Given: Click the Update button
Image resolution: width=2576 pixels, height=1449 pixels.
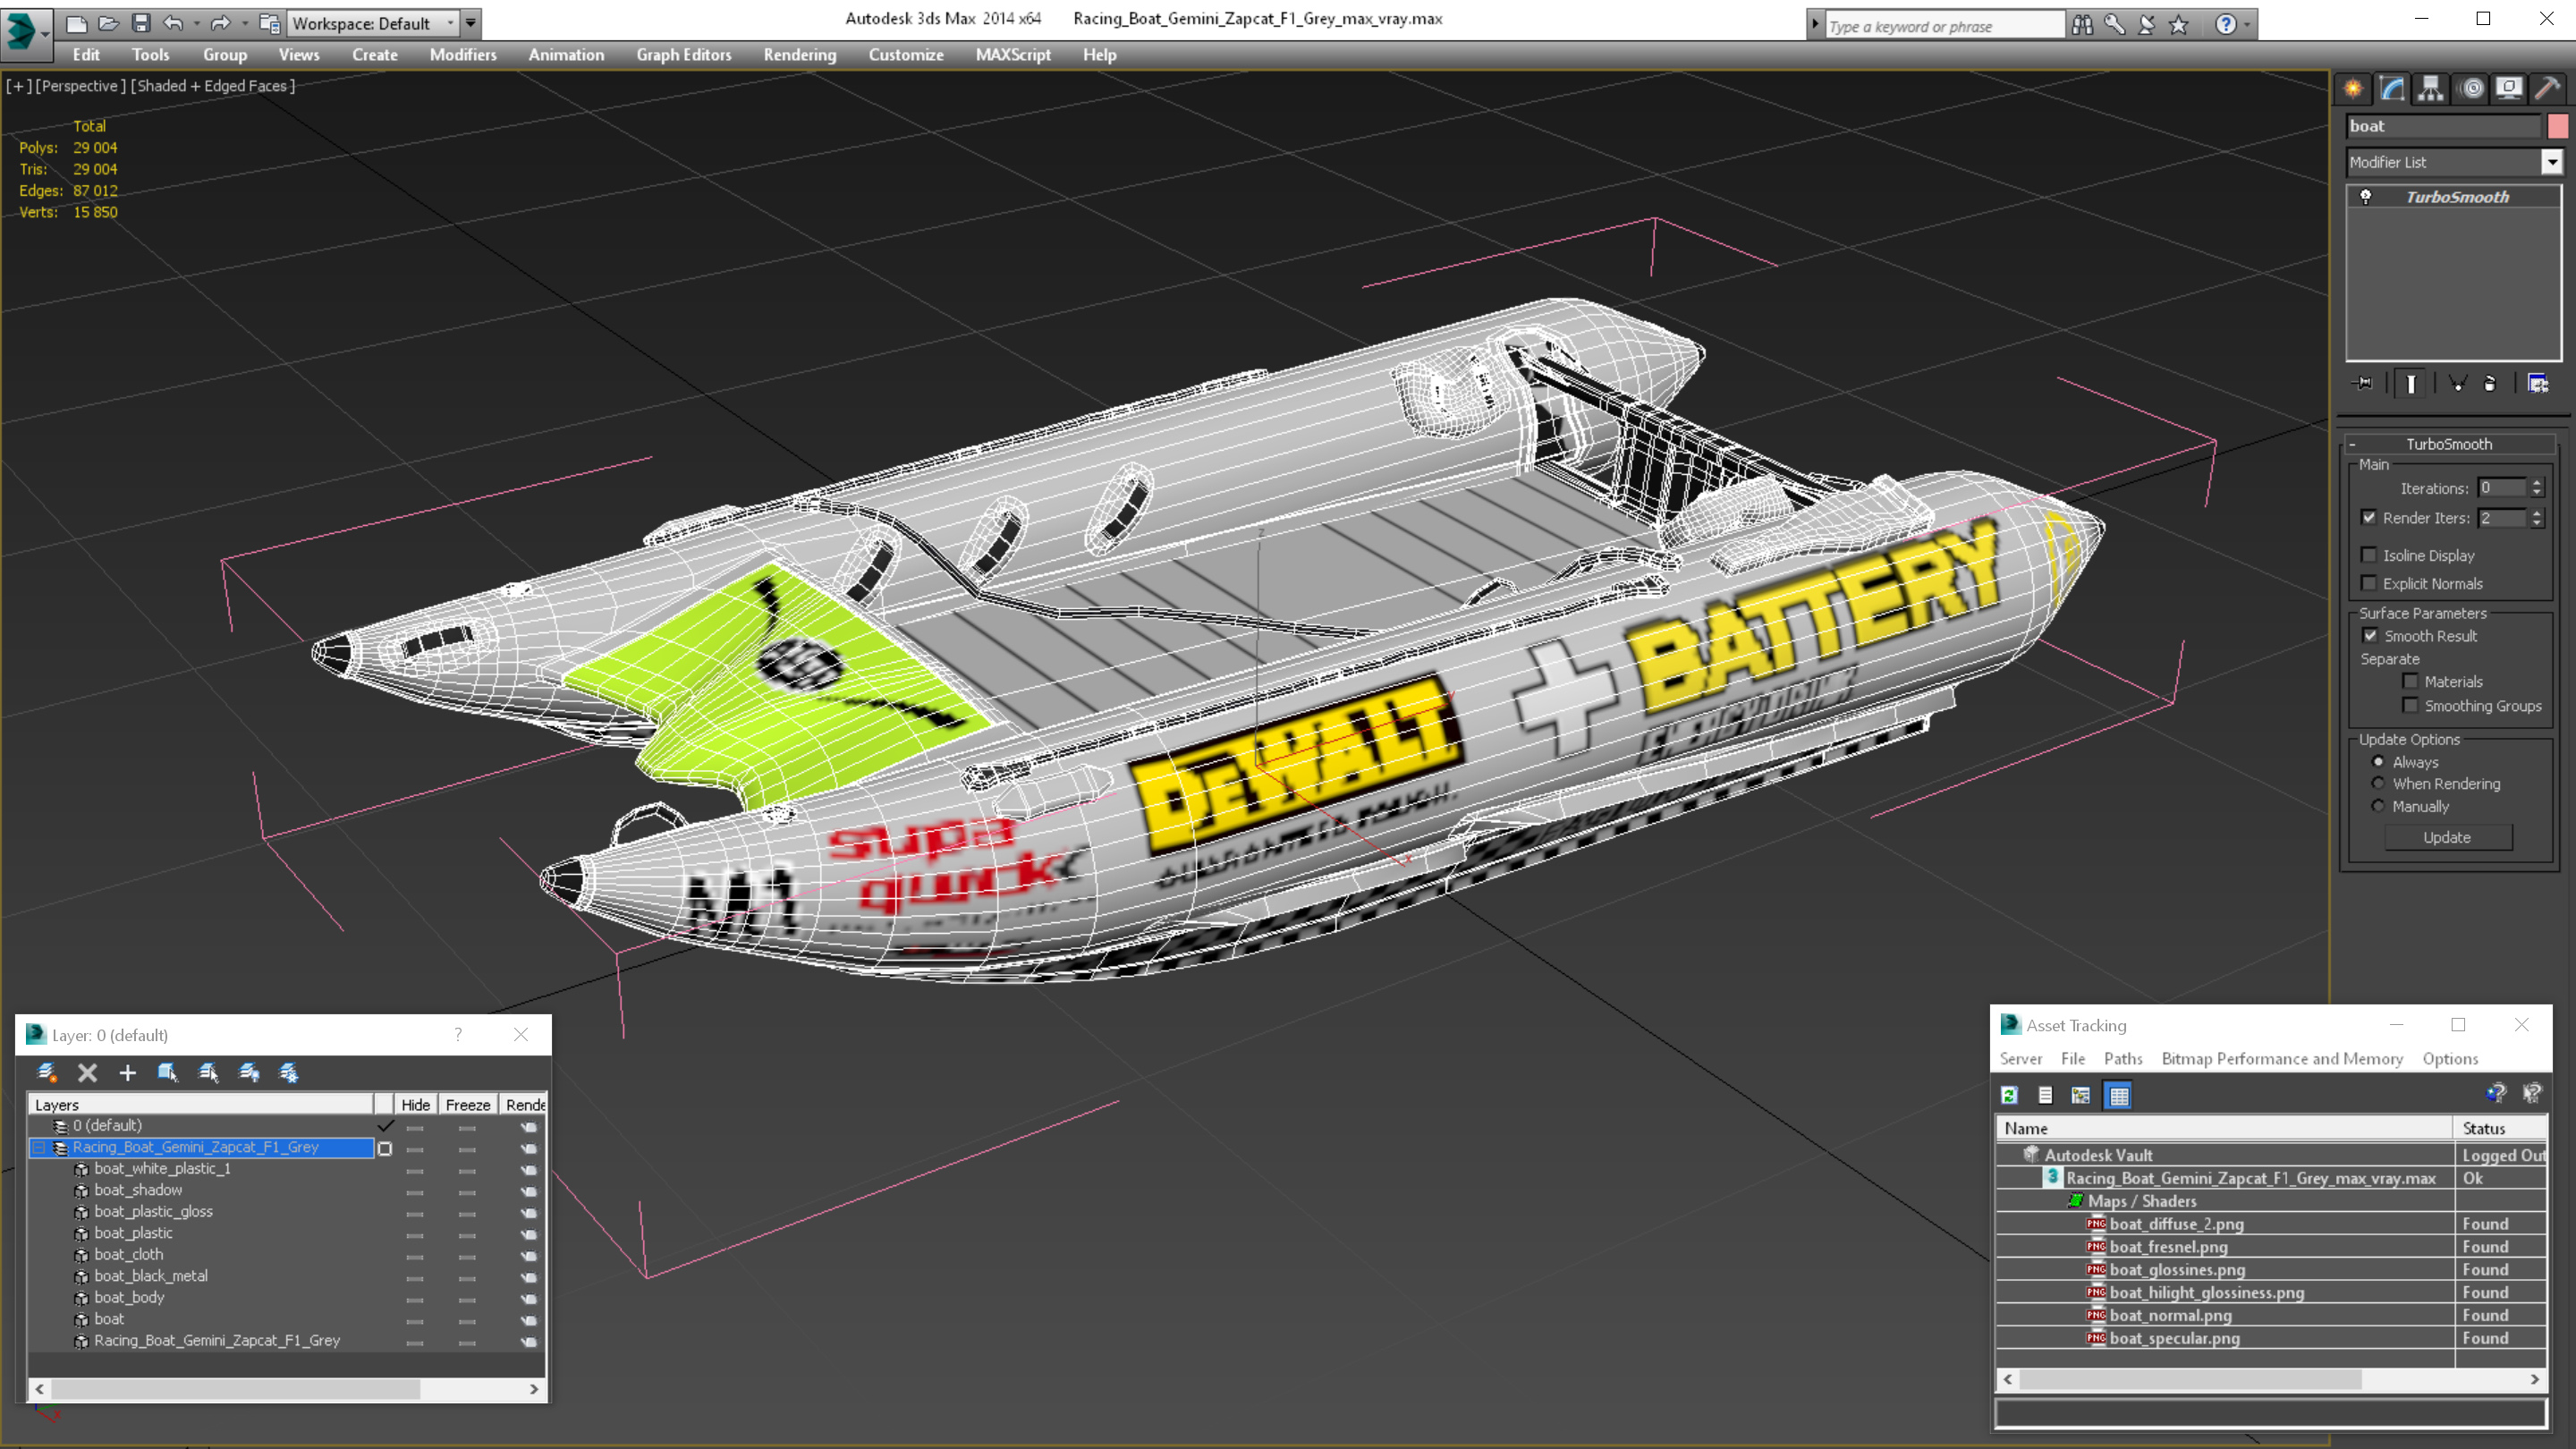Looking at the screenshot, I should pyautogui.click(x=2447, y=837).
